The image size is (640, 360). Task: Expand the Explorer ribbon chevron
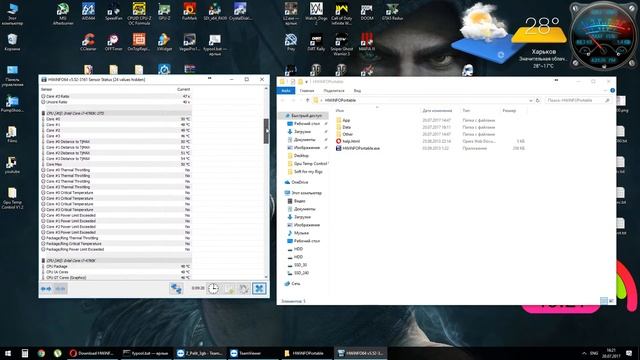(x=606, y=91)
